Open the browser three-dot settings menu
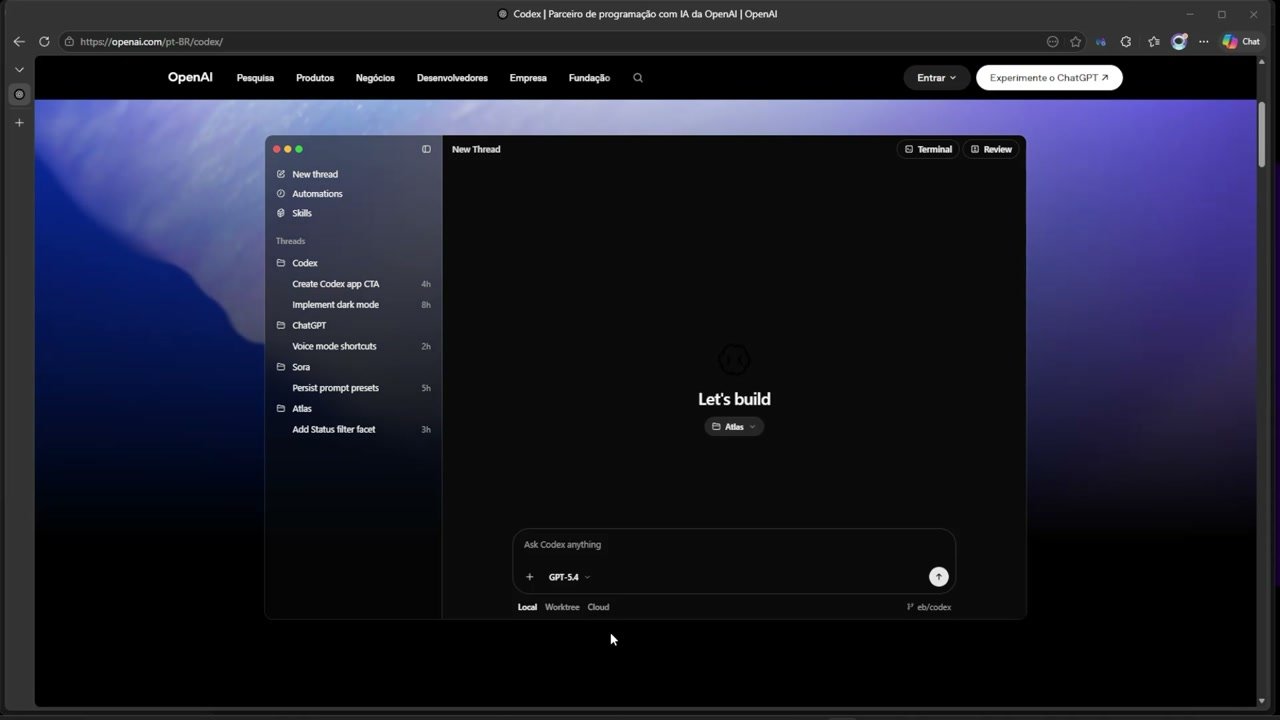 tap(1204, 42)
